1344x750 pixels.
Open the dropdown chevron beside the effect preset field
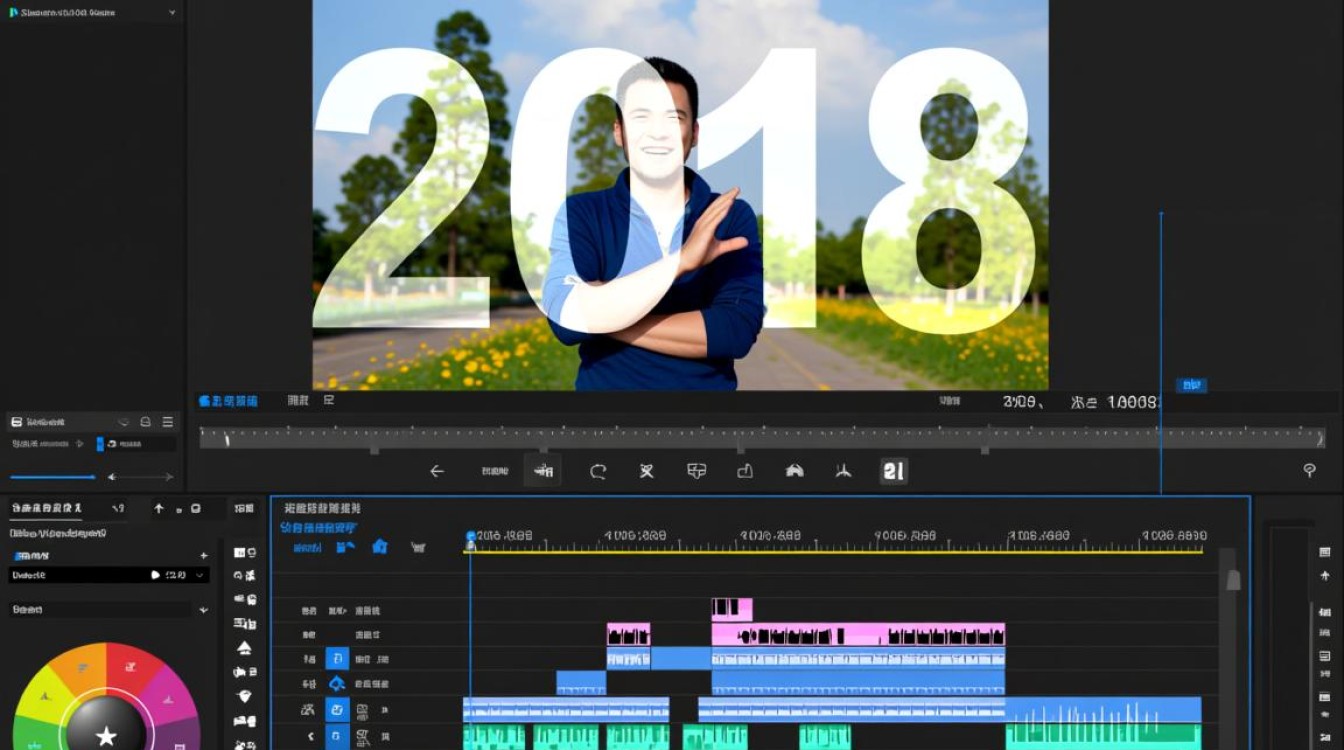200,575
